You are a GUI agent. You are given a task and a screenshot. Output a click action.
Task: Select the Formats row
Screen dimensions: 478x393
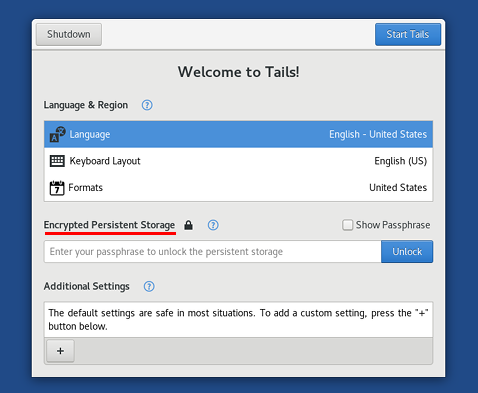pos(239,188)
